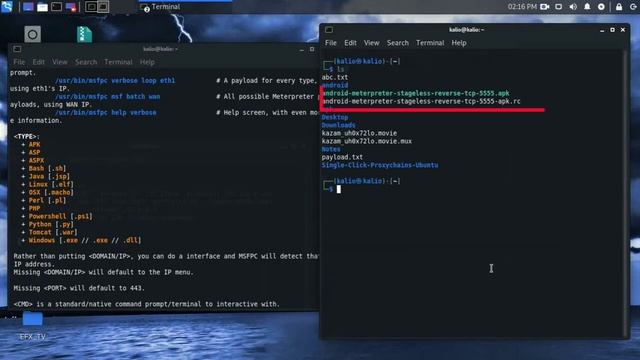
Task: Click the 'Desktop' directory in the ls output
Action: tap(335, 117)
